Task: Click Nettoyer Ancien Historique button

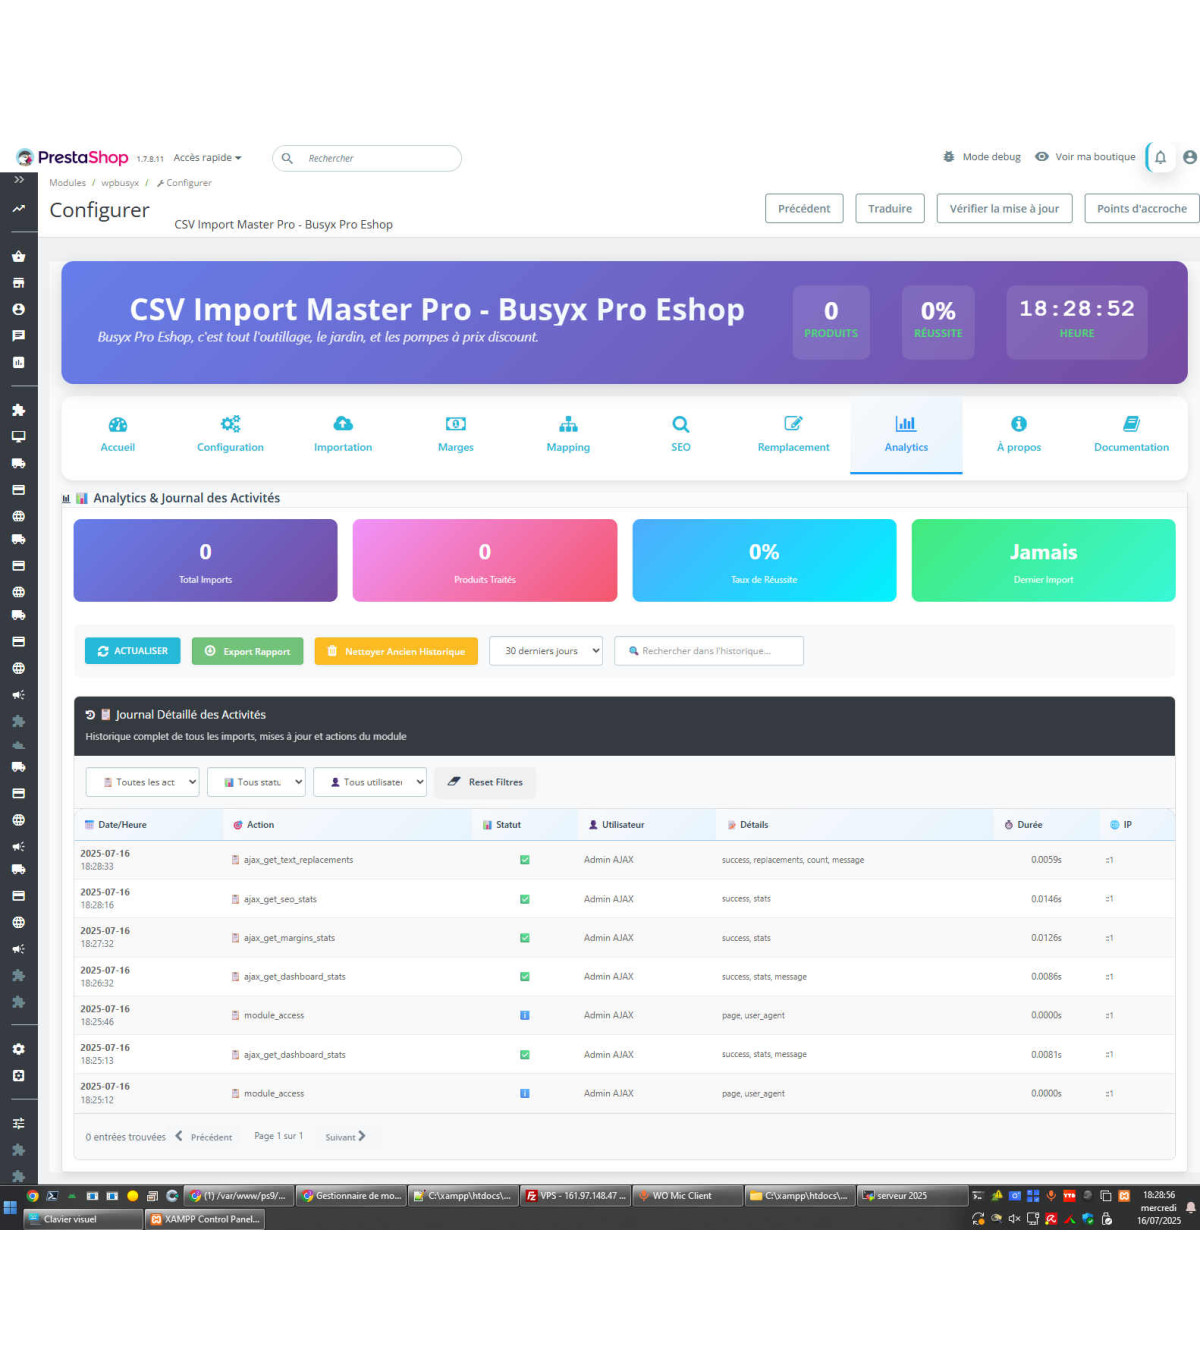Action: (x=396, y=651)
